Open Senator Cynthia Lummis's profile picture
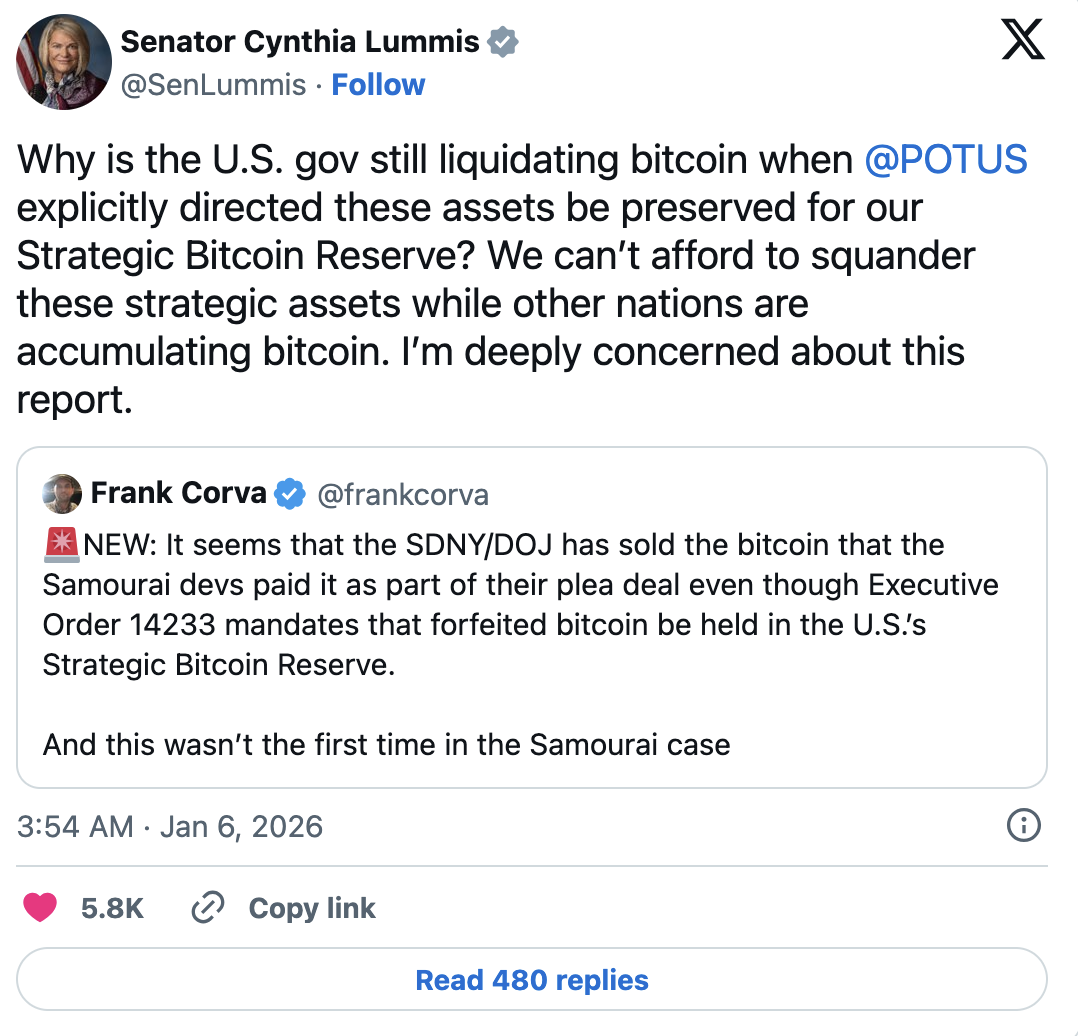1078x1036 pixels. (63, 62)
